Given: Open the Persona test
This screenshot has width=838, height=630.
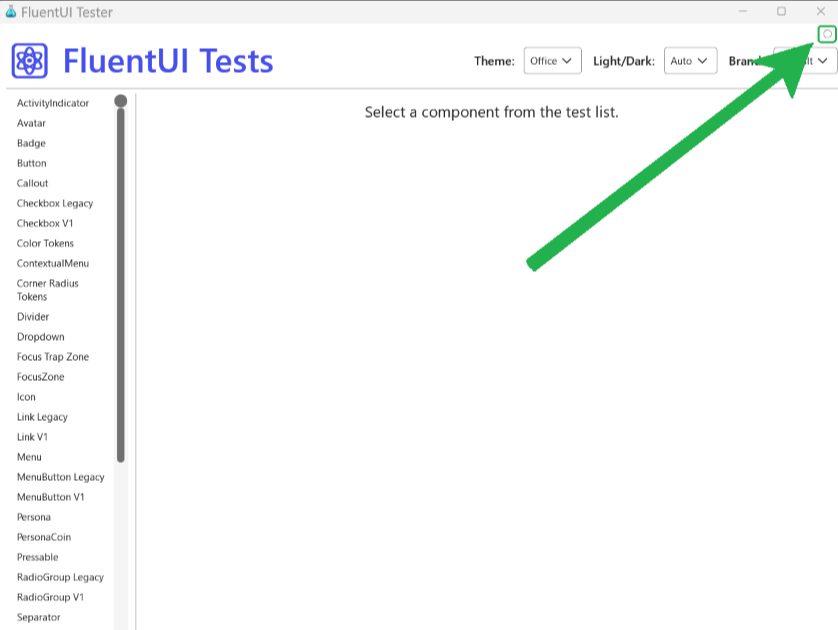Looking at the screenshot, I should tap(34, 517).
